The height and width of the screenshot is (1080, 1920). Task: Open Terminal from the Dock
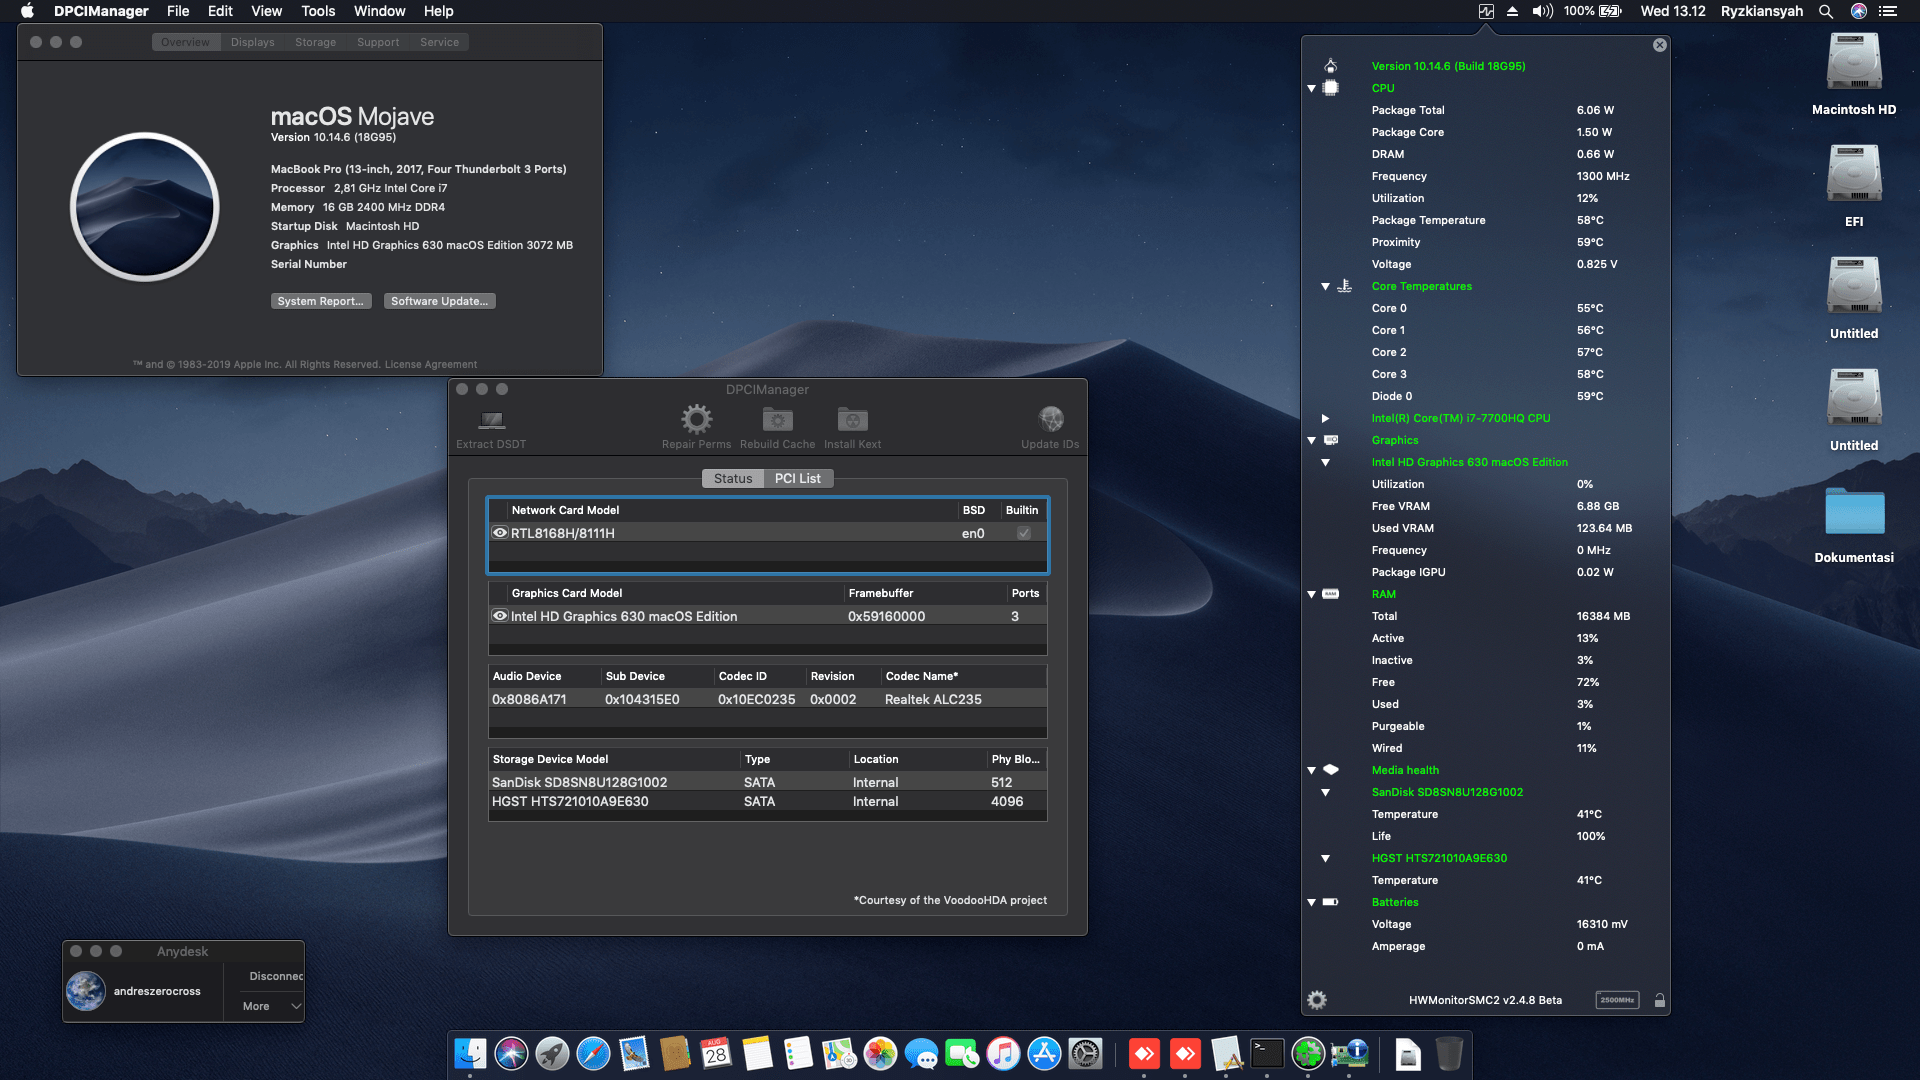pyautogui.click(x=1268, y=1053)
